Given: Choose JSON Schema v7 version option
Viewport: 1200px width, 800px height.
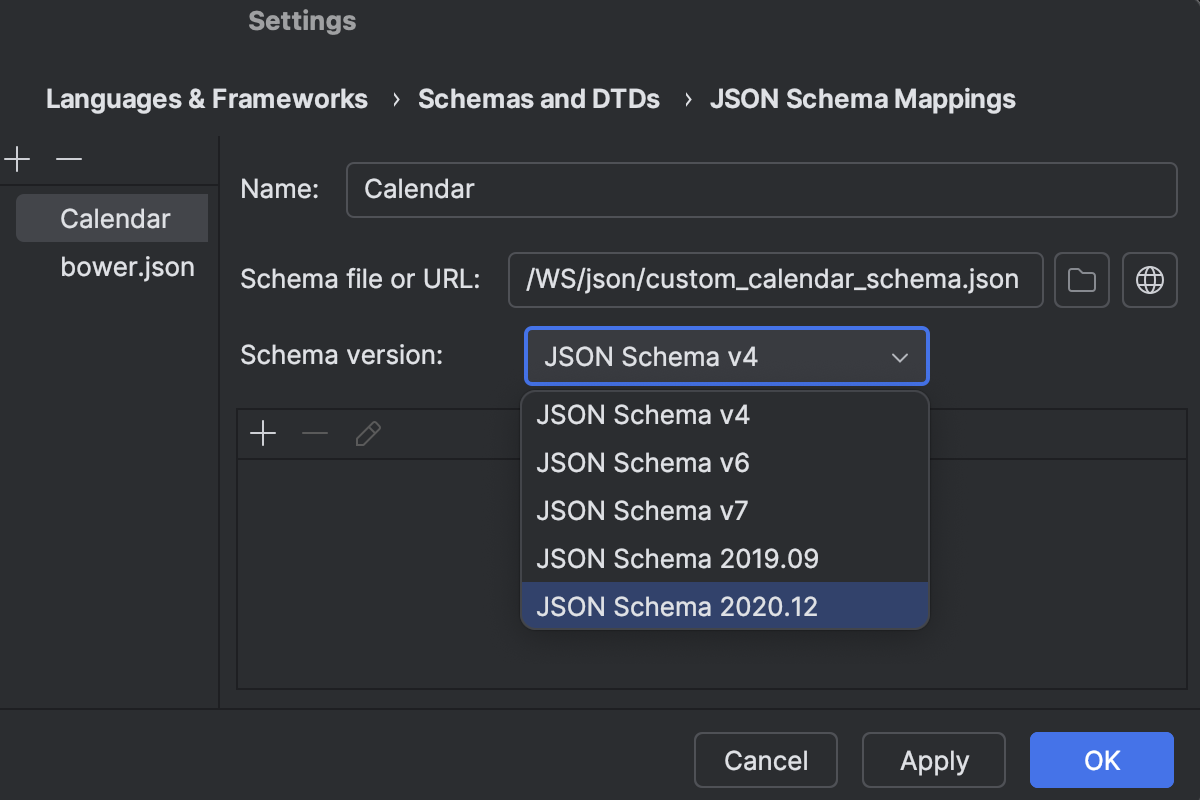Looking at the screenshot, I should [641, 510].
